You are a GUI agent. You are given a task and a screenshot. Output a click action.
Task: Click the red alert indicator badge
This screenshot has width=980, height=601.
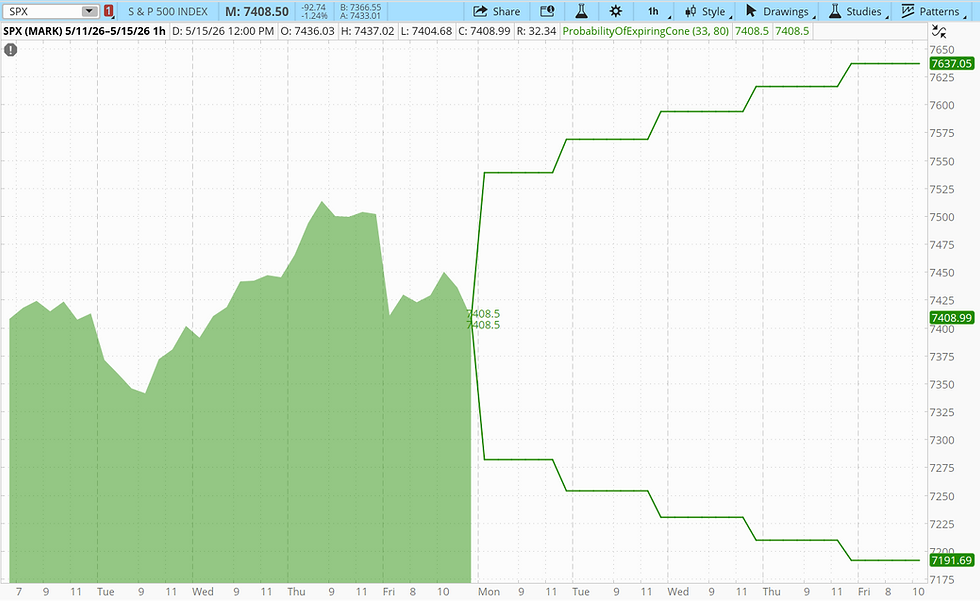click(x=109, y=11)
